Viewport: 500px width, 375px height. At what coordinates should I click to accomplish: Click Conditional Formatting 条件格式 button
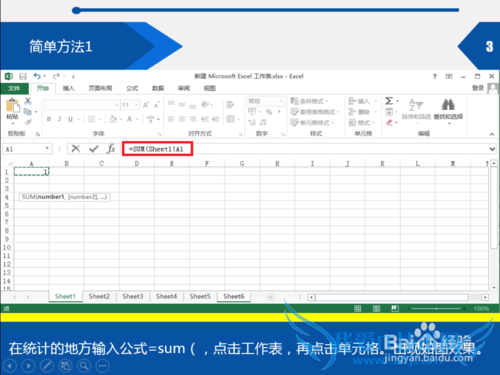[x=309, y=101]
